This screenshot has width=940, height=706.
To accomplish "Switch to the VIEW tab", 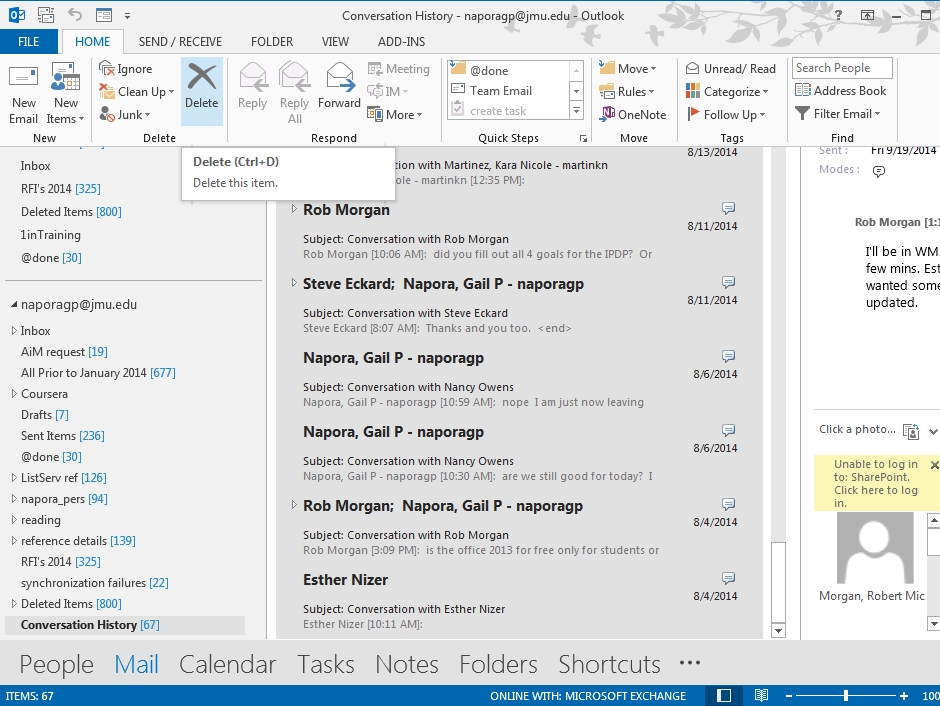I will click(x=335, y=41).
